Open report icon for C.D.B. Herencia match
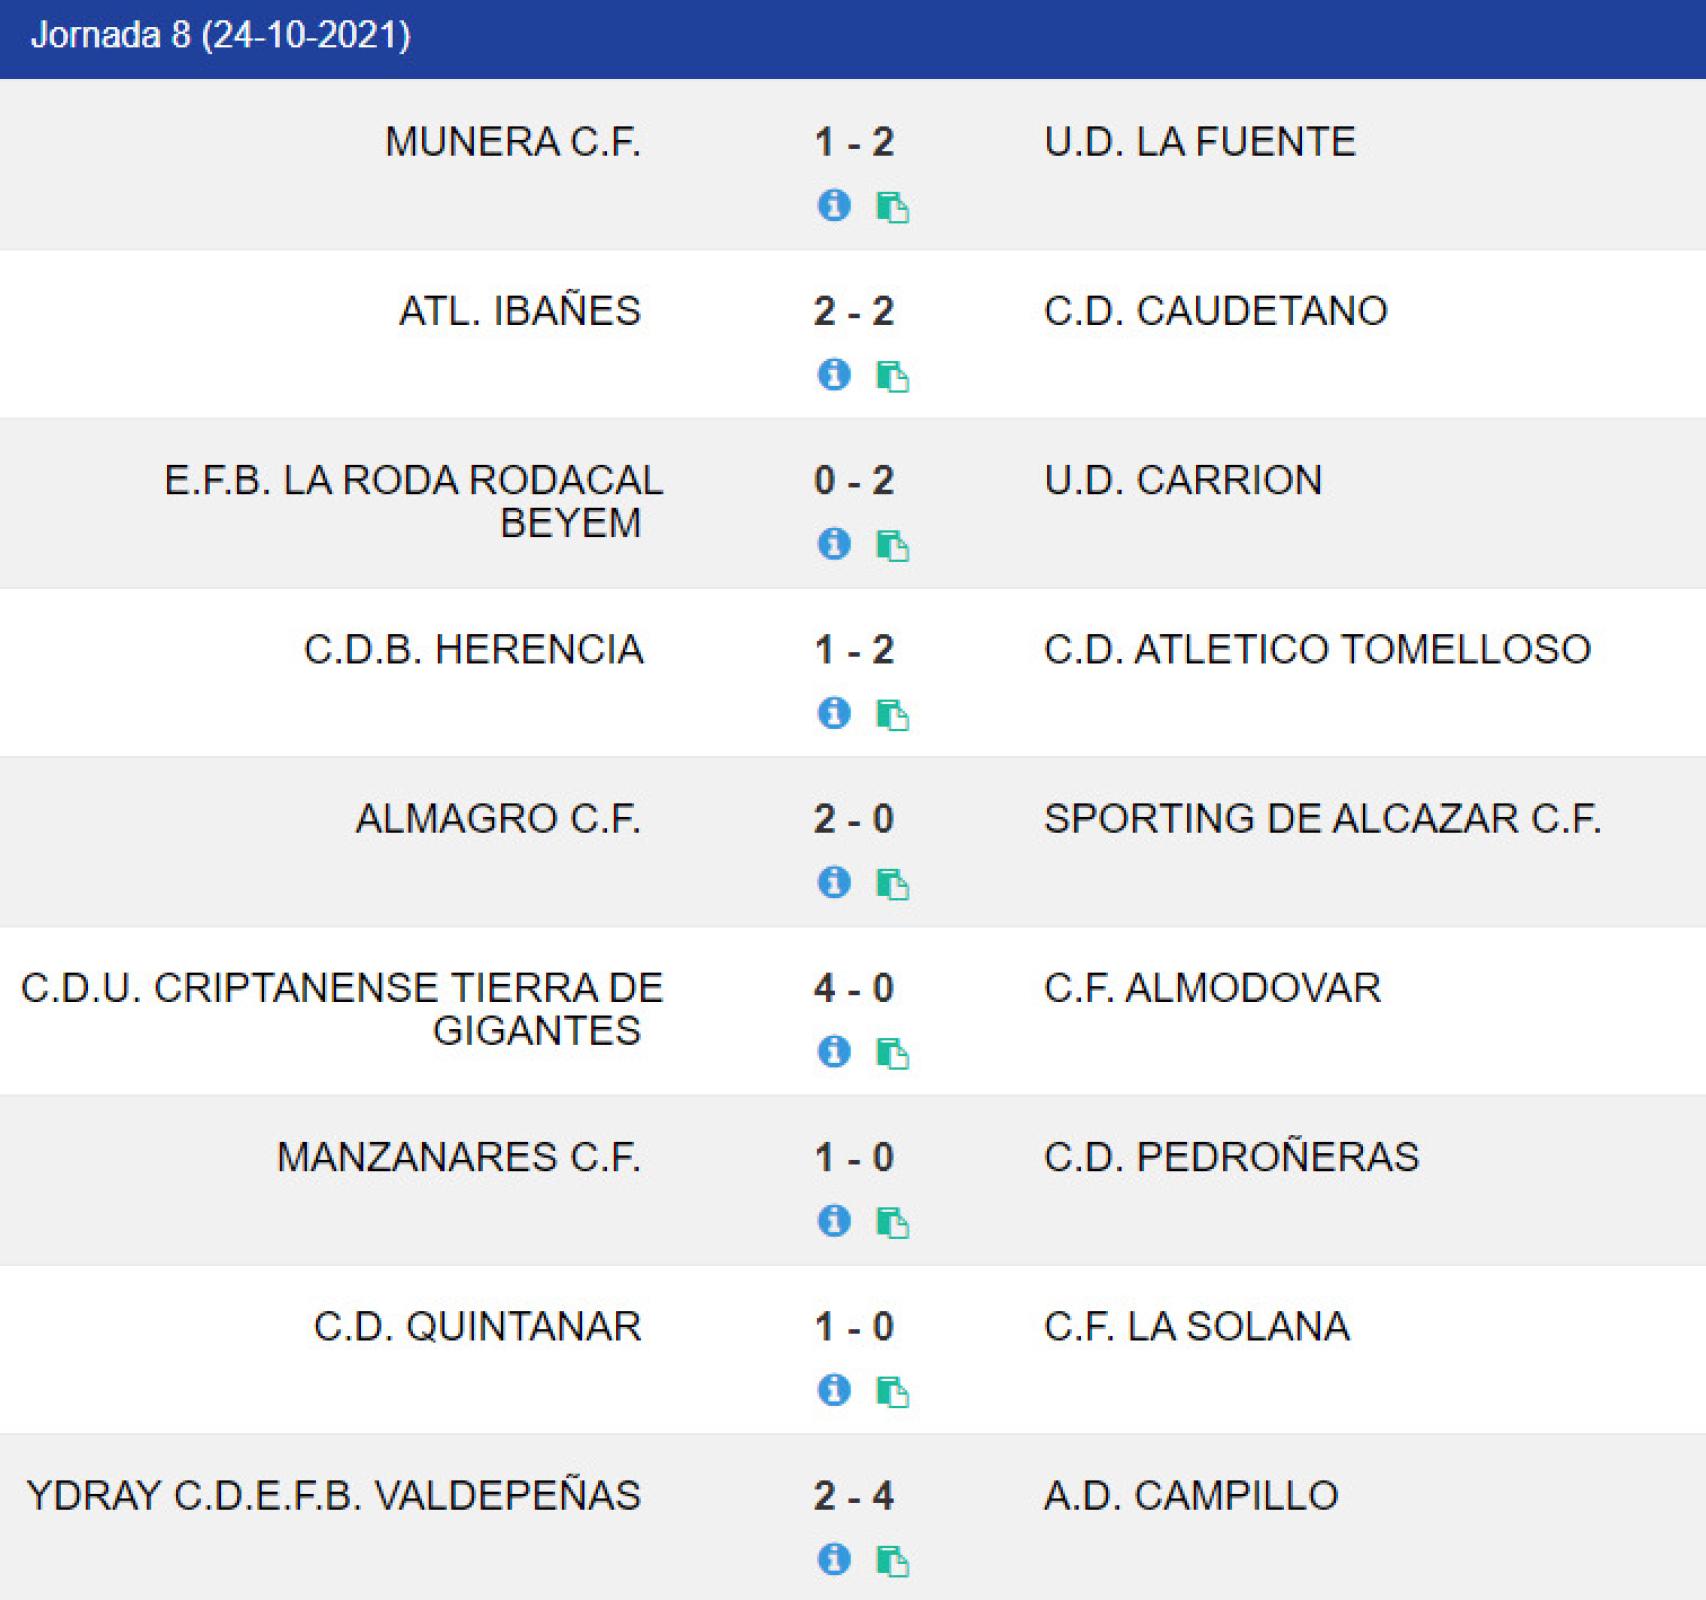Screen dimensions: 1706x1600 point(892,714)
